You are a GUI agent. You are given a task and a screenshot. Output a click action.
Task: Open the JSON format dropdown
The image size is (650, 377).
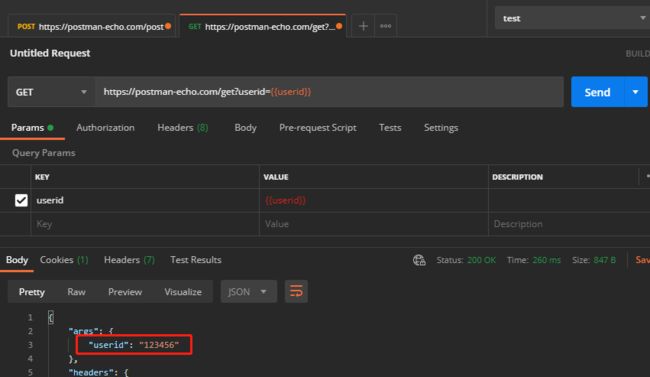point(248,292)
